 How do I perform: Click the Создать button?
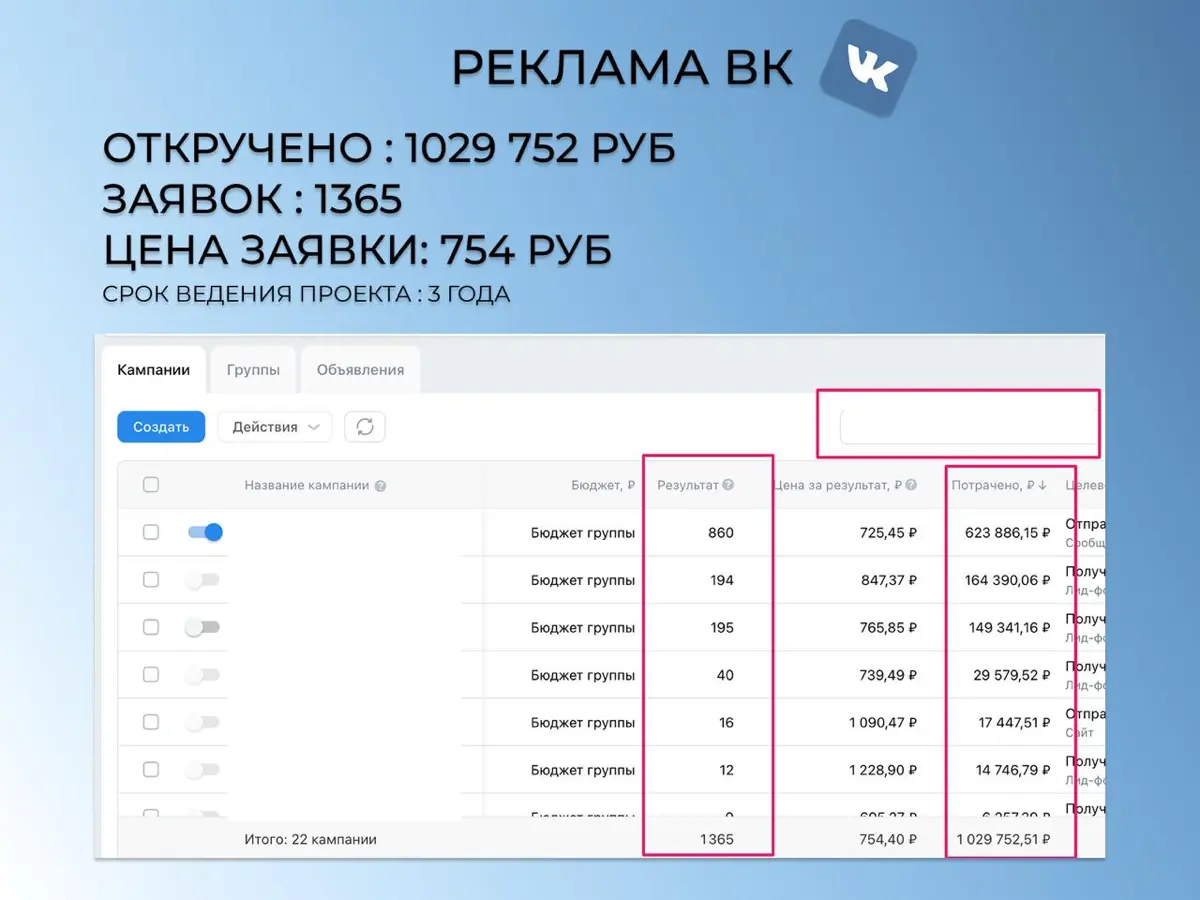pos(161,427)
